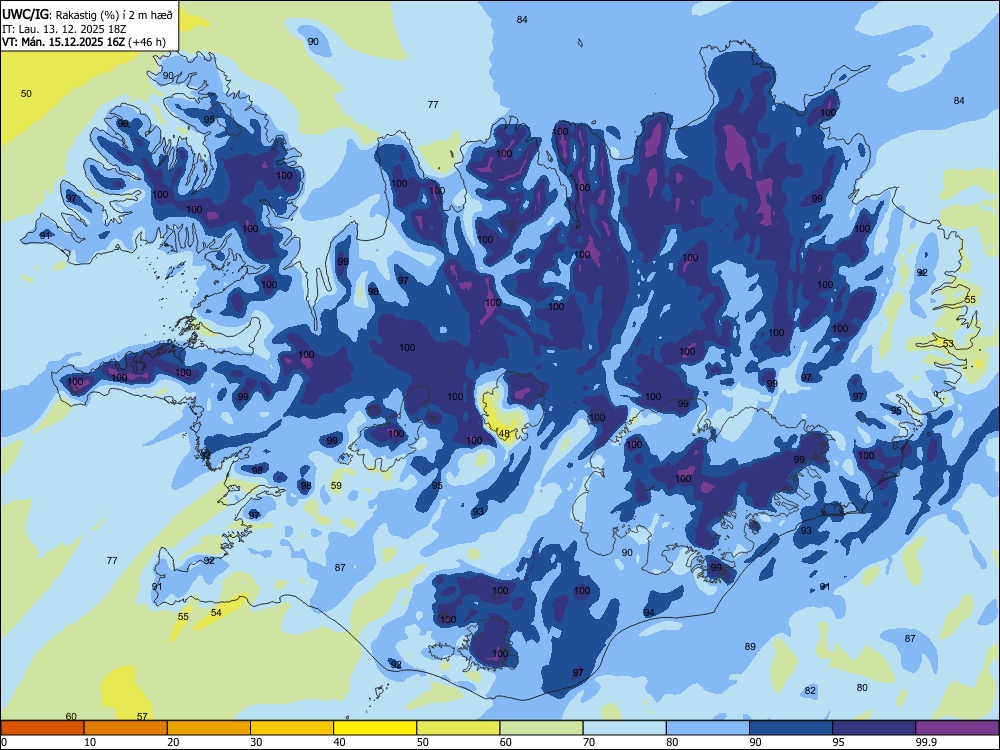This screenshot has width=1000, height=750.
Task: Pick the 50–60 yellow-green legend swatch
Action: [458, 728]
